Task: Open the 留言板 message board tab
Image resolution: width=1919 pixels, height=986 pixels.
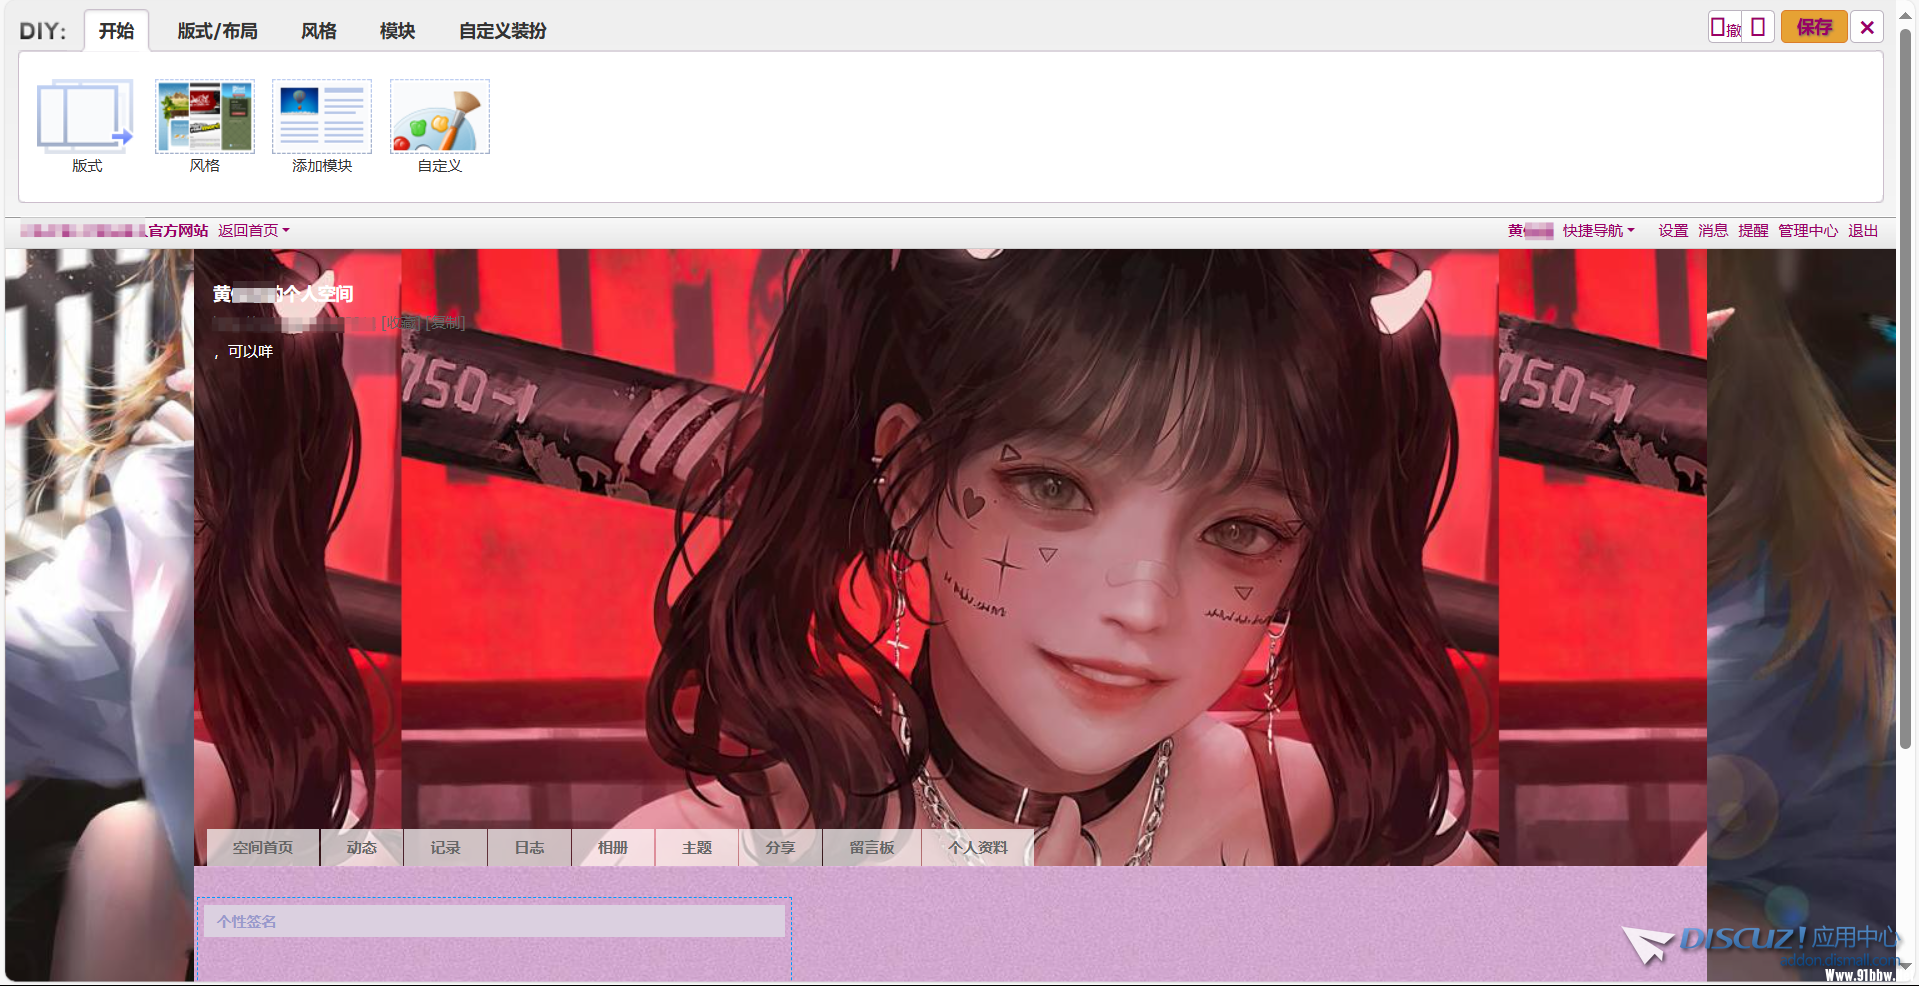Action: pos(871,848)
